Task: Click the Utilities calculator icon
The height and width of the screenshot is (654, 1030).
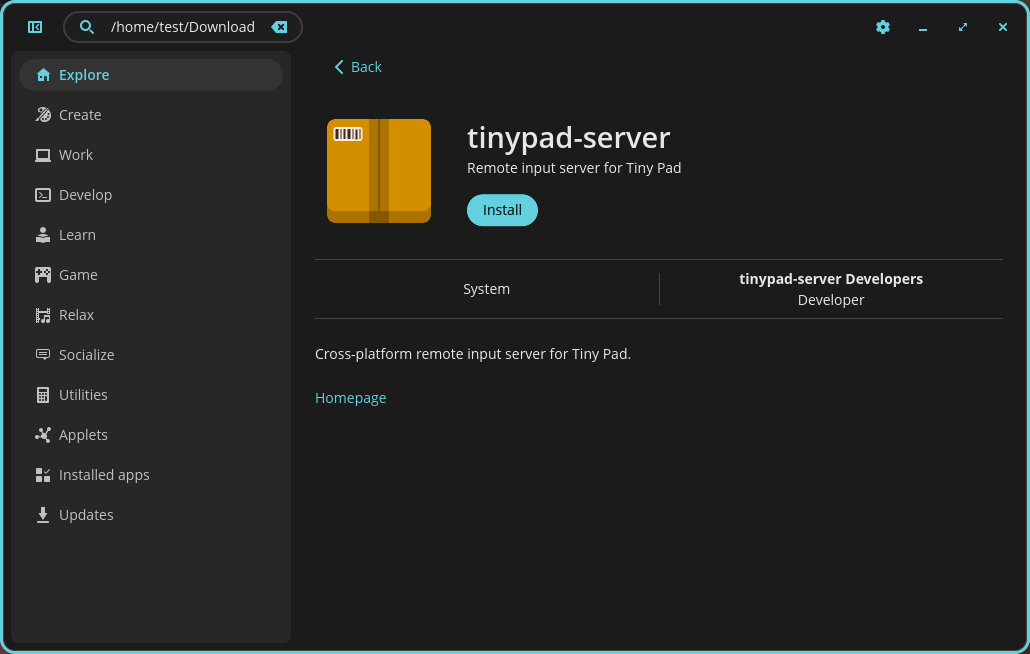Action: 43,395
